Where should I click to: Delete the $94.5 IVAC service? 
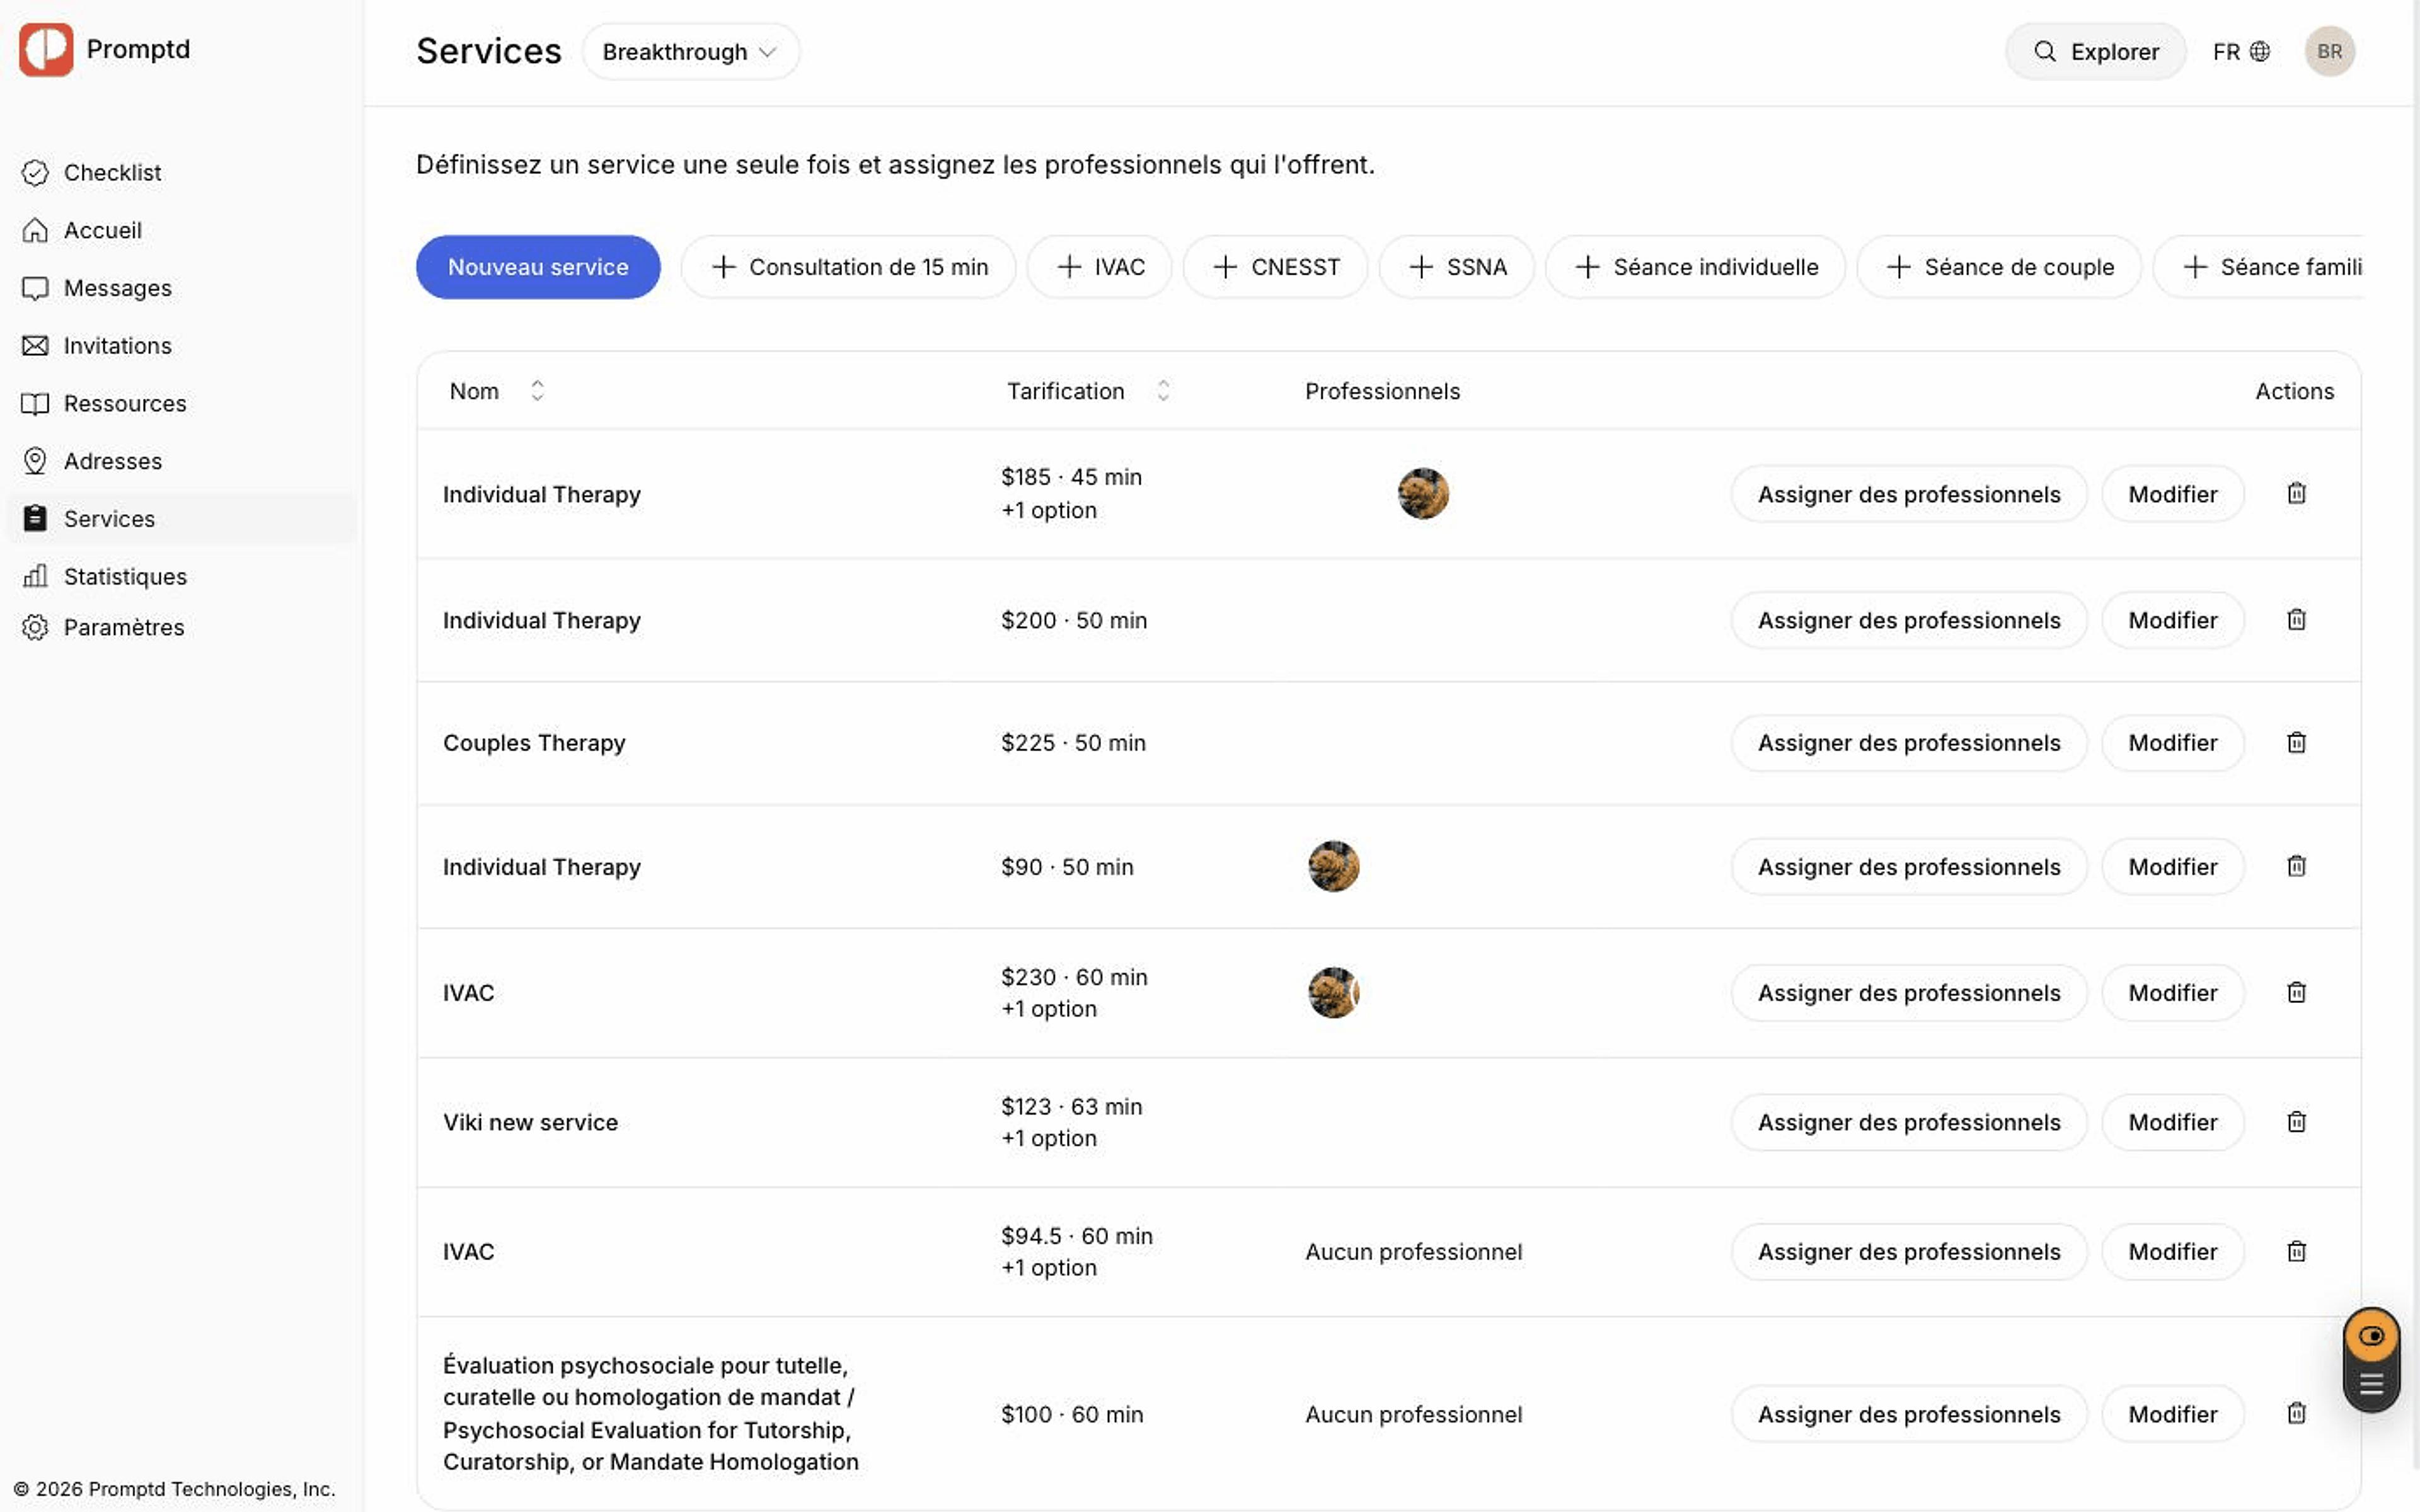pyautogui.click(x=2297, y=1252)
